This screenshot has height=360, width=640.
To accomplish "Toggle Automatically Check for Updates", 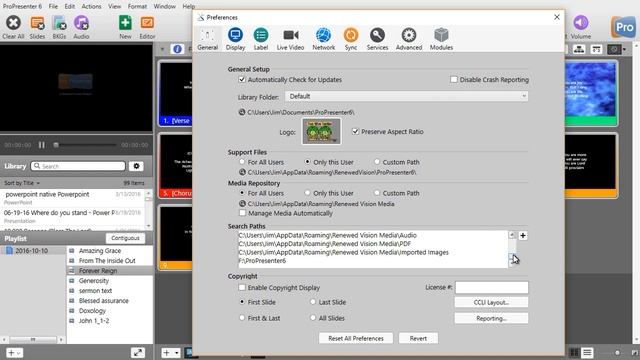I will click(242, 80).
